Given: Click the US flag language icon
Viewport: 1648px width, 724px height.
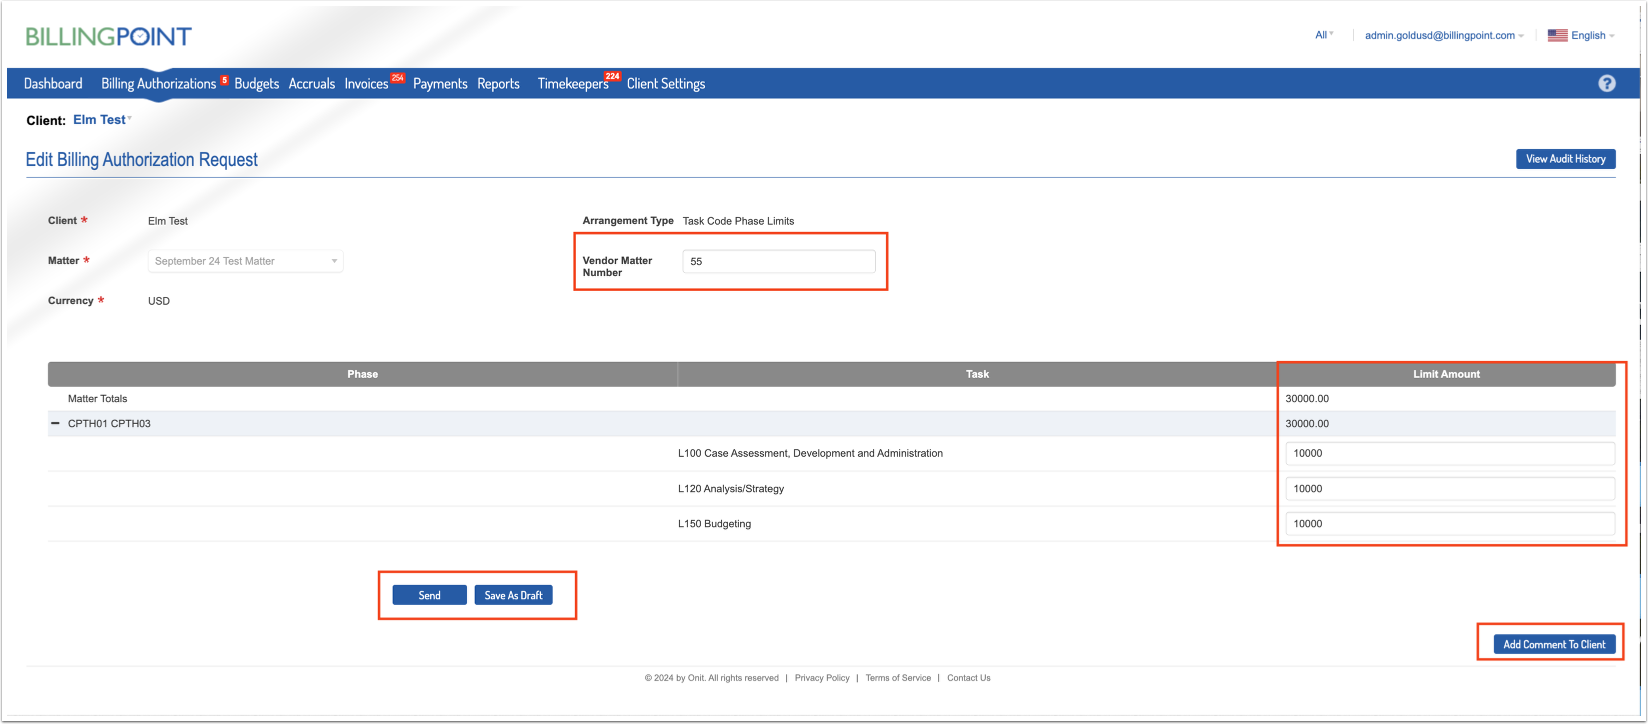Looking at the screenshot, I should click(1557, 35).
